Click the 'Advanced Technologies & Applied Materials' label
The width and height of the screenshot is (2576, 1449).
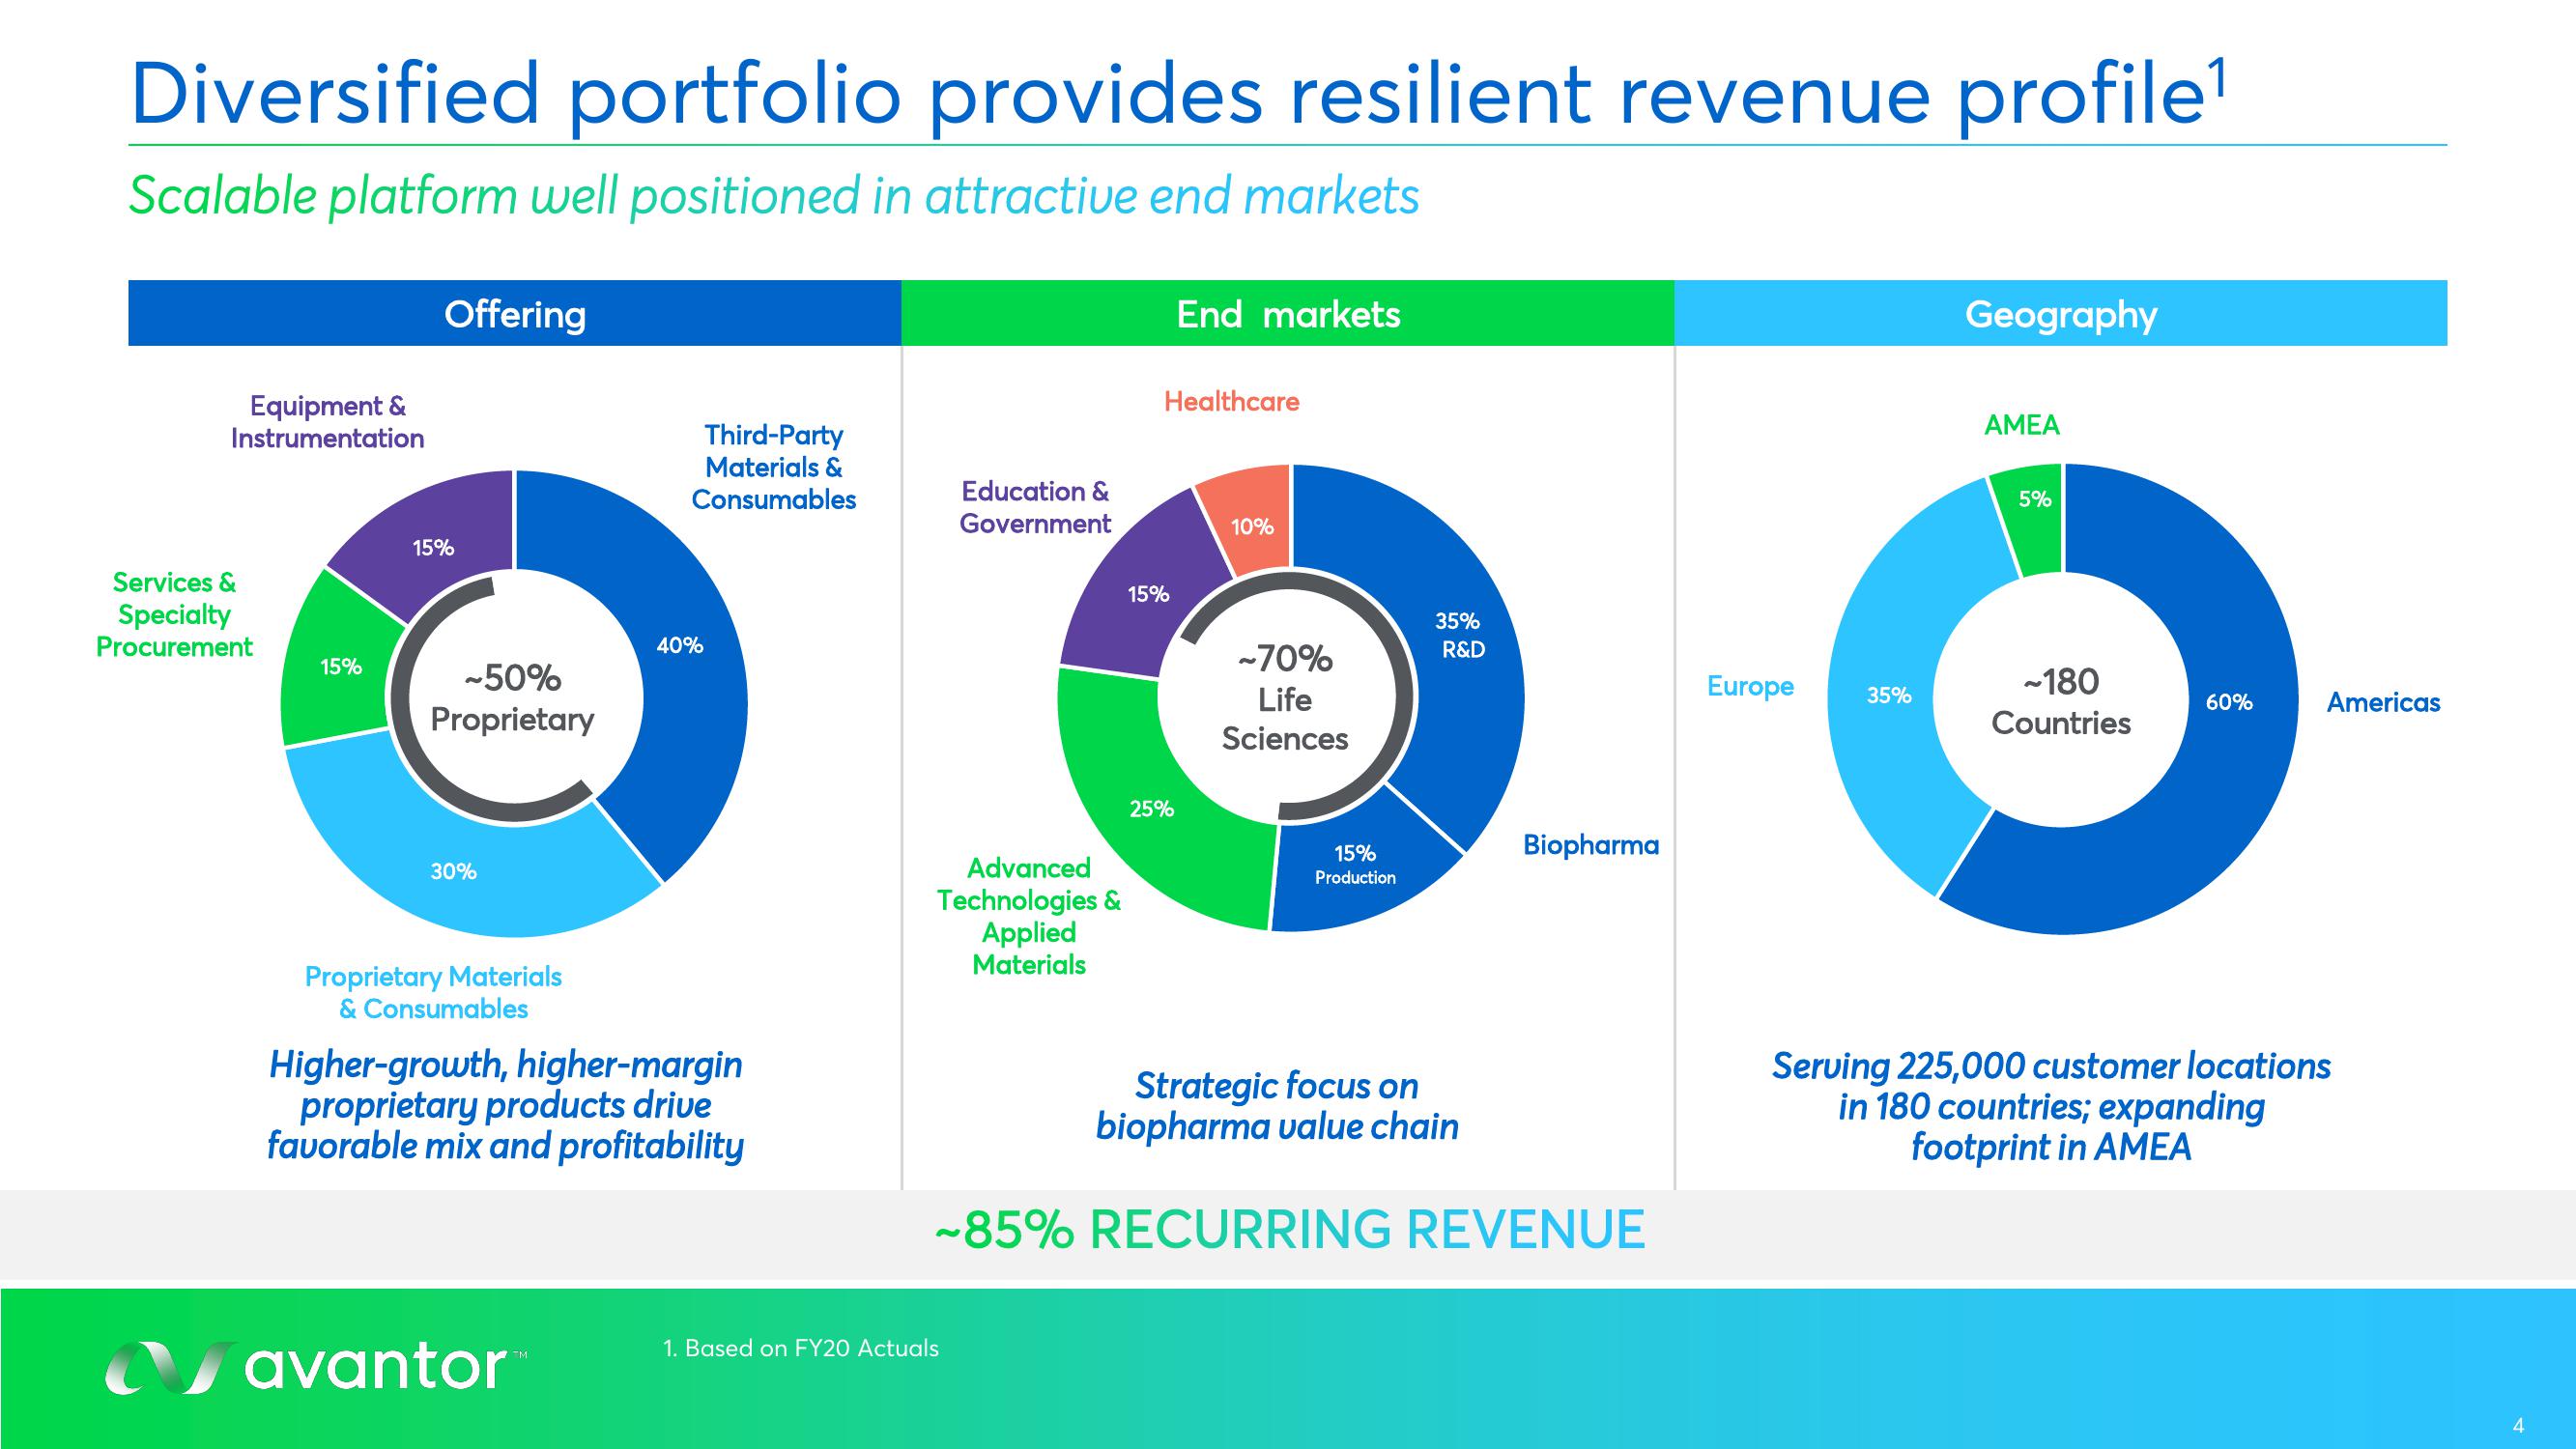[x=1029, y=916]
